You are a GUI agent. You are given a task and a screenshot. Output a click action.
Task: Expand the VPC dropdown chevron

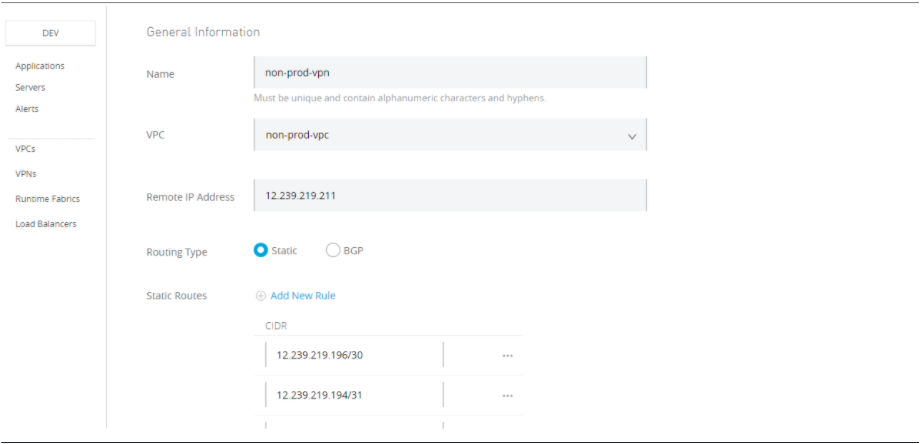(632, 136)
